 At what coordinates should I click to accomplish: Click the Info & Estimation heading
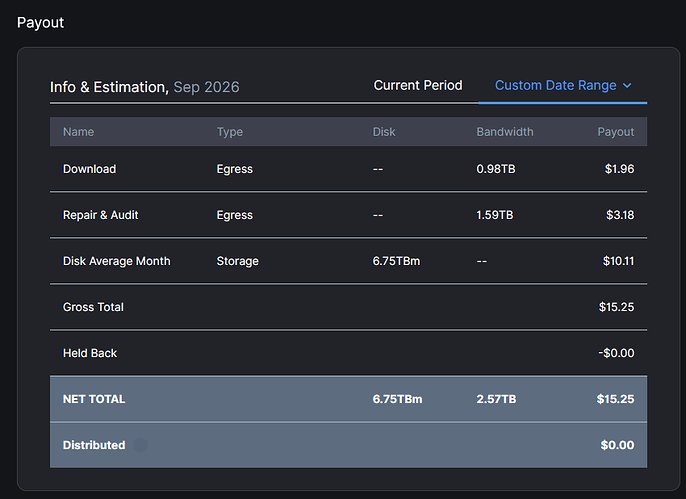click(x=109, y=87)
